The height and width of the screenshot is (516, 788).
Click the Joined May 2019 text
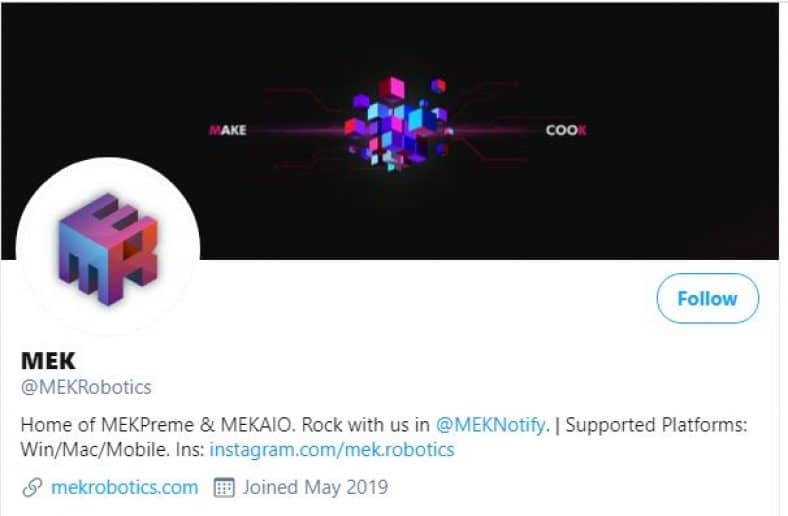click(x=315, y=487)
